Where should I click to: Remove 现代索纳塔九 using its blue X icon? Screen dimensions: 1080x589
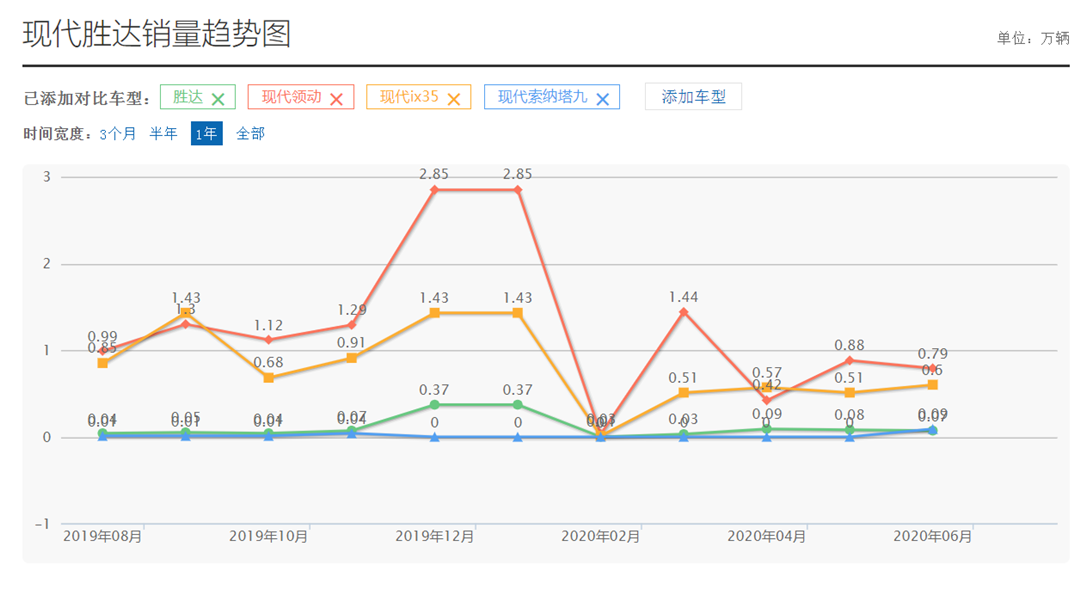tap(602, 98)
